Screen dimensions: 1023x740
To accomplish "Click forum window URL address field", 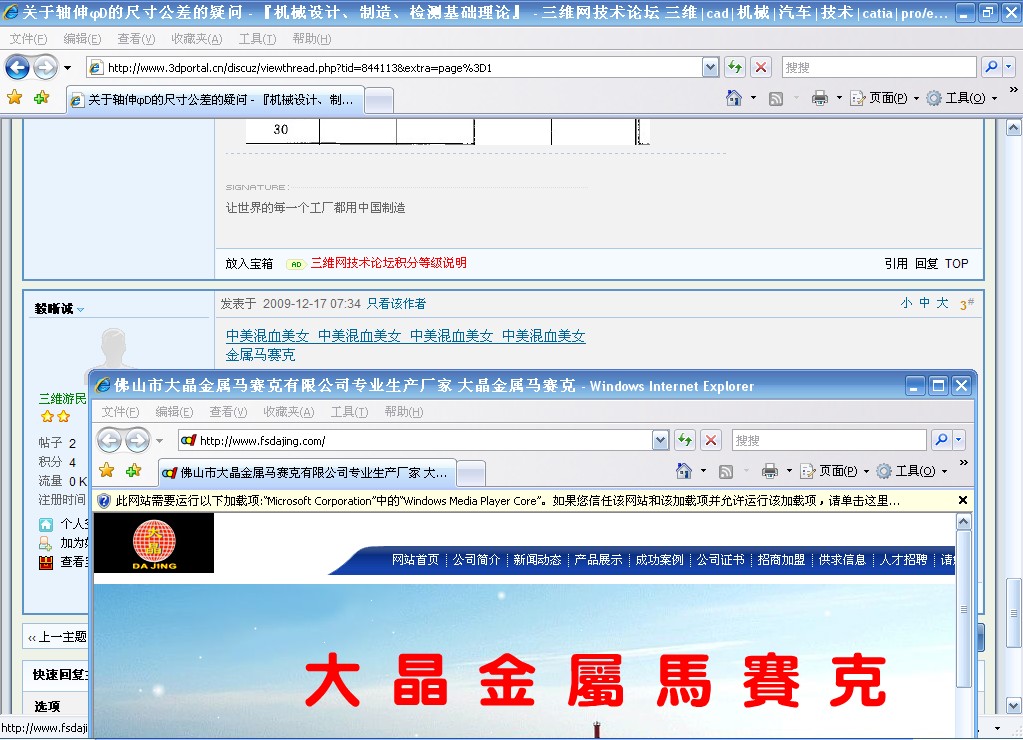I will [x=395, y=67].
